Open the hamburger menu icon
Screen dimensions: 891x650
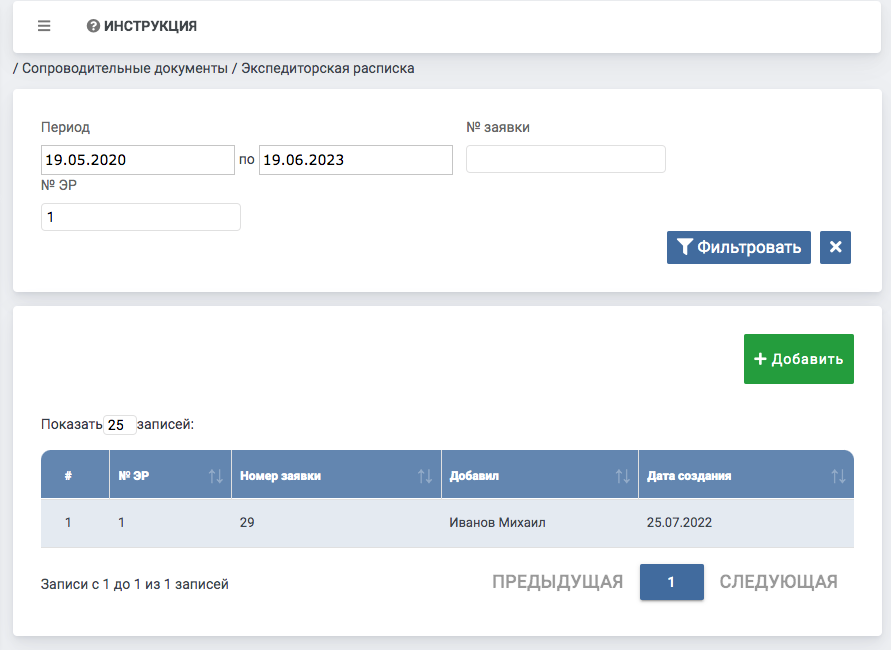(x=44, y=26)
